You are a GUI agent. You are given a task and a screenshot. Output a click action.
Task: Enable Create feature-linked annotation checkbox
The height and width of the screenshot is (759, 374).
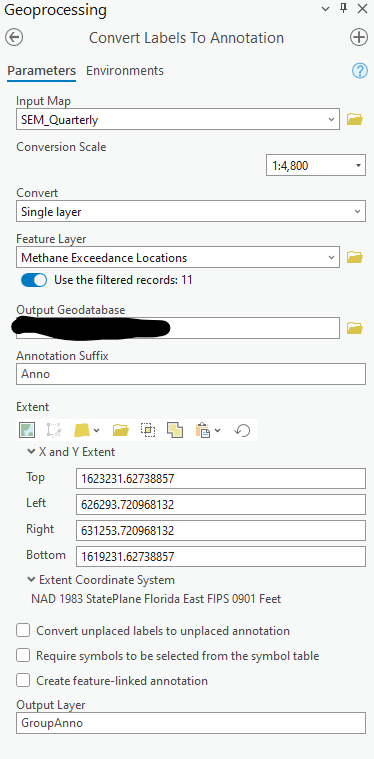pos(23,681)
